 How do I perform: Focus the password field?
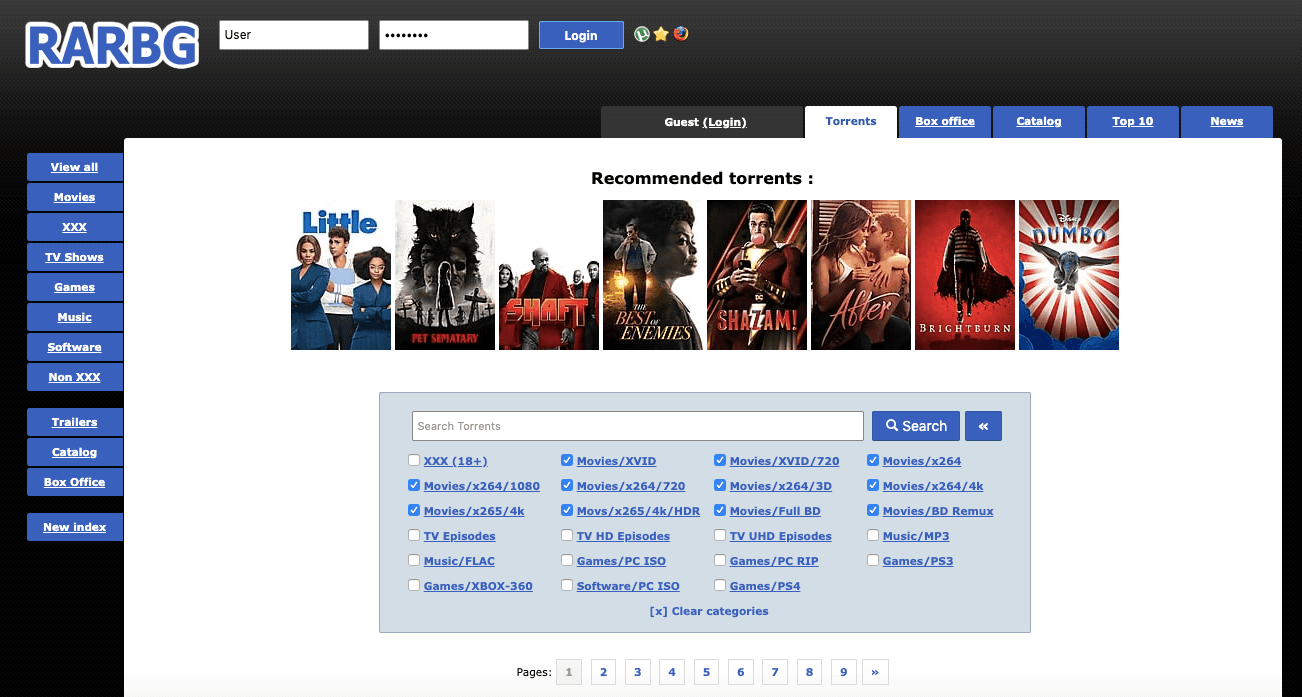click(x=454, y=35)
